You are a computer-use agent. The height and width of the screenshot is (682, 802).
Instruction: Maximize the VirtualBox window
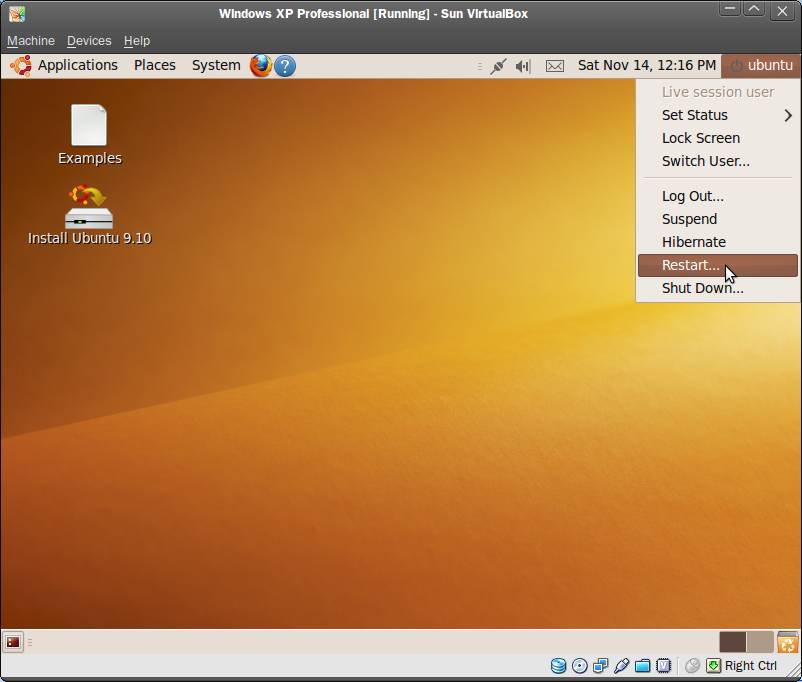coord(754,9)
